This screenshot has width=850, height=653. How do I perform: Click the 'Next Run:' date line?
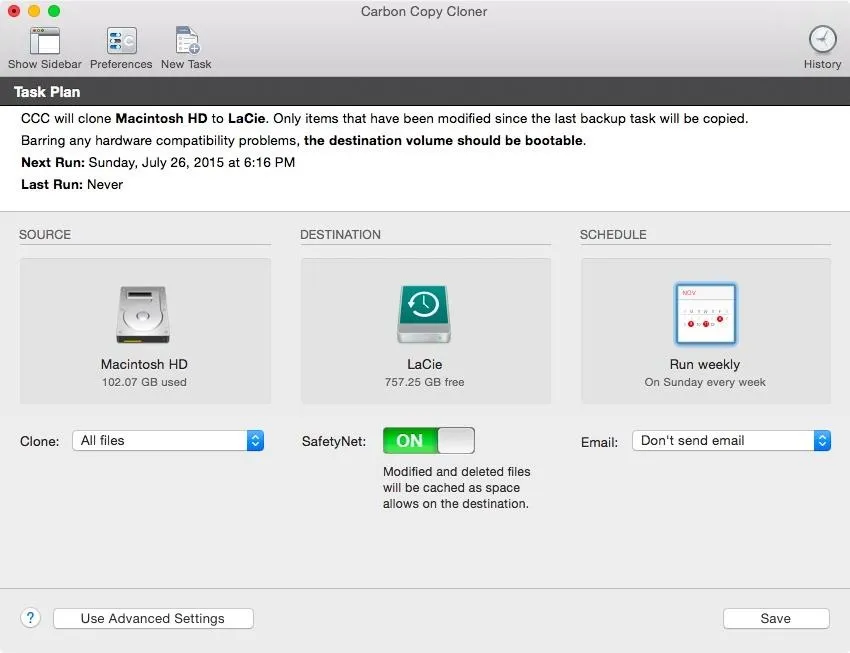tap(158, 163)
